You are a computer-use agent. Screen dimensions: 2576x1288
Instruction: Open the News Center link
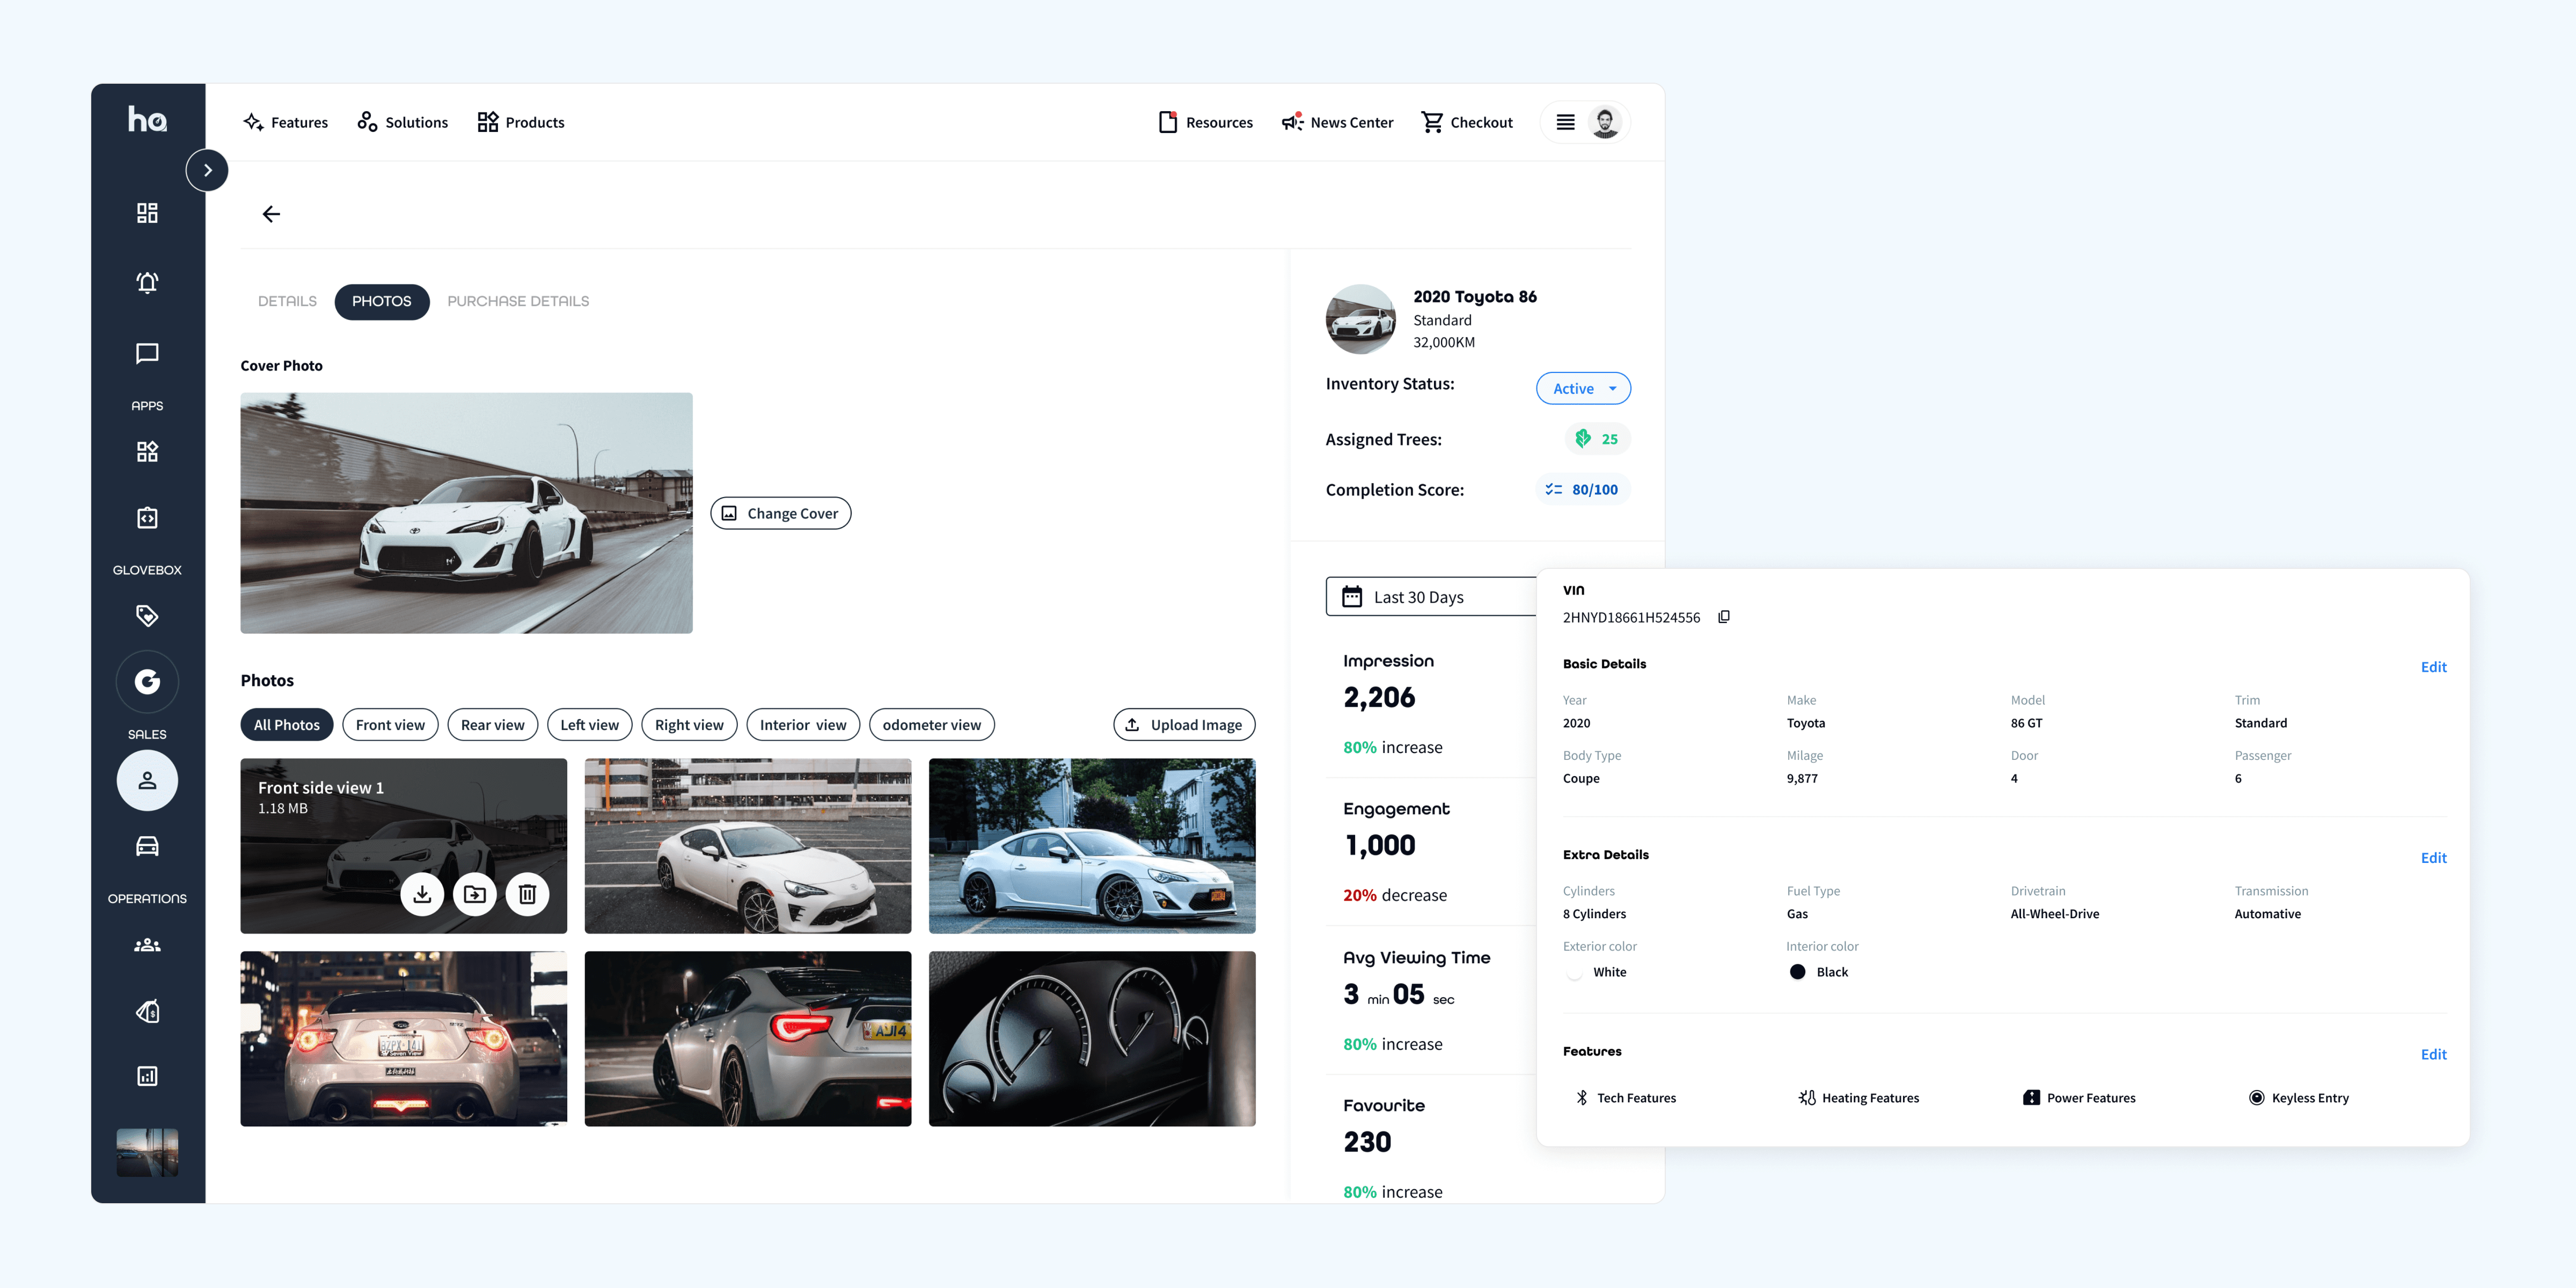point(1337,122)
